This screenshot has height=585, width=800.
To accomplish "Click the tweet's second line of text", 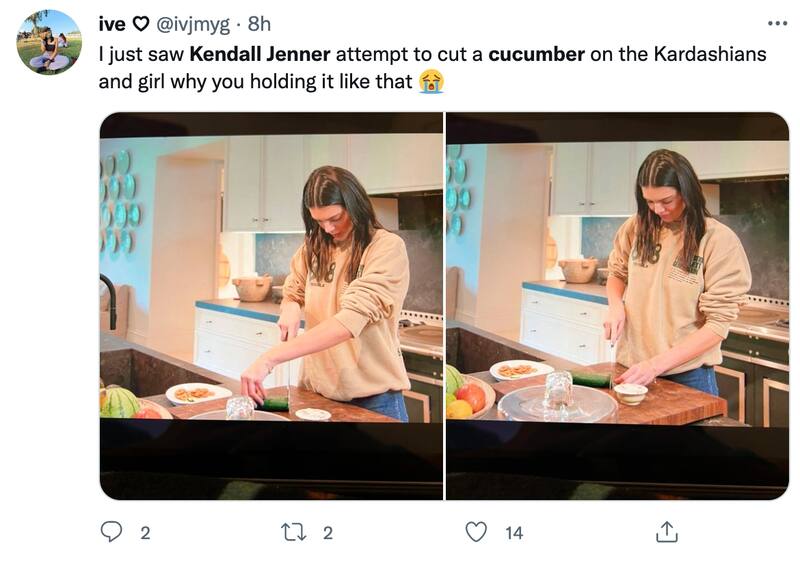I will (255, 82).
